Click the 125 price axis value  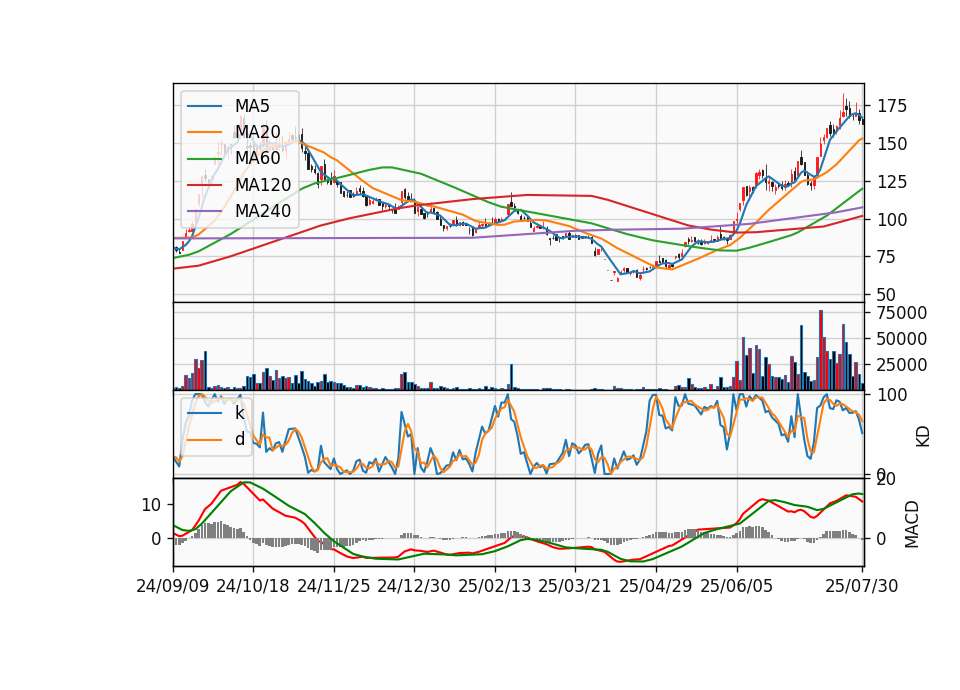(892, 182)
